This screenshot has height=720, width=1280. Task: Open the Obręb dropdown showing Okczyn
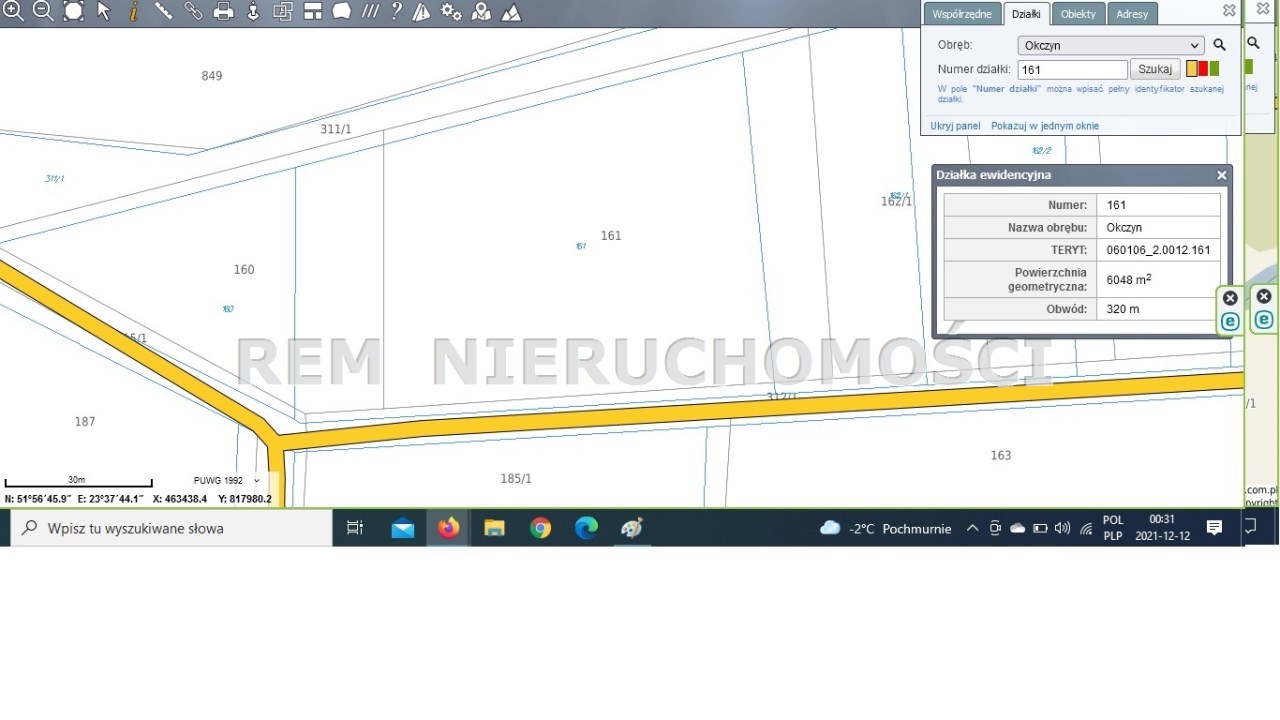(x=1110, y=45)
